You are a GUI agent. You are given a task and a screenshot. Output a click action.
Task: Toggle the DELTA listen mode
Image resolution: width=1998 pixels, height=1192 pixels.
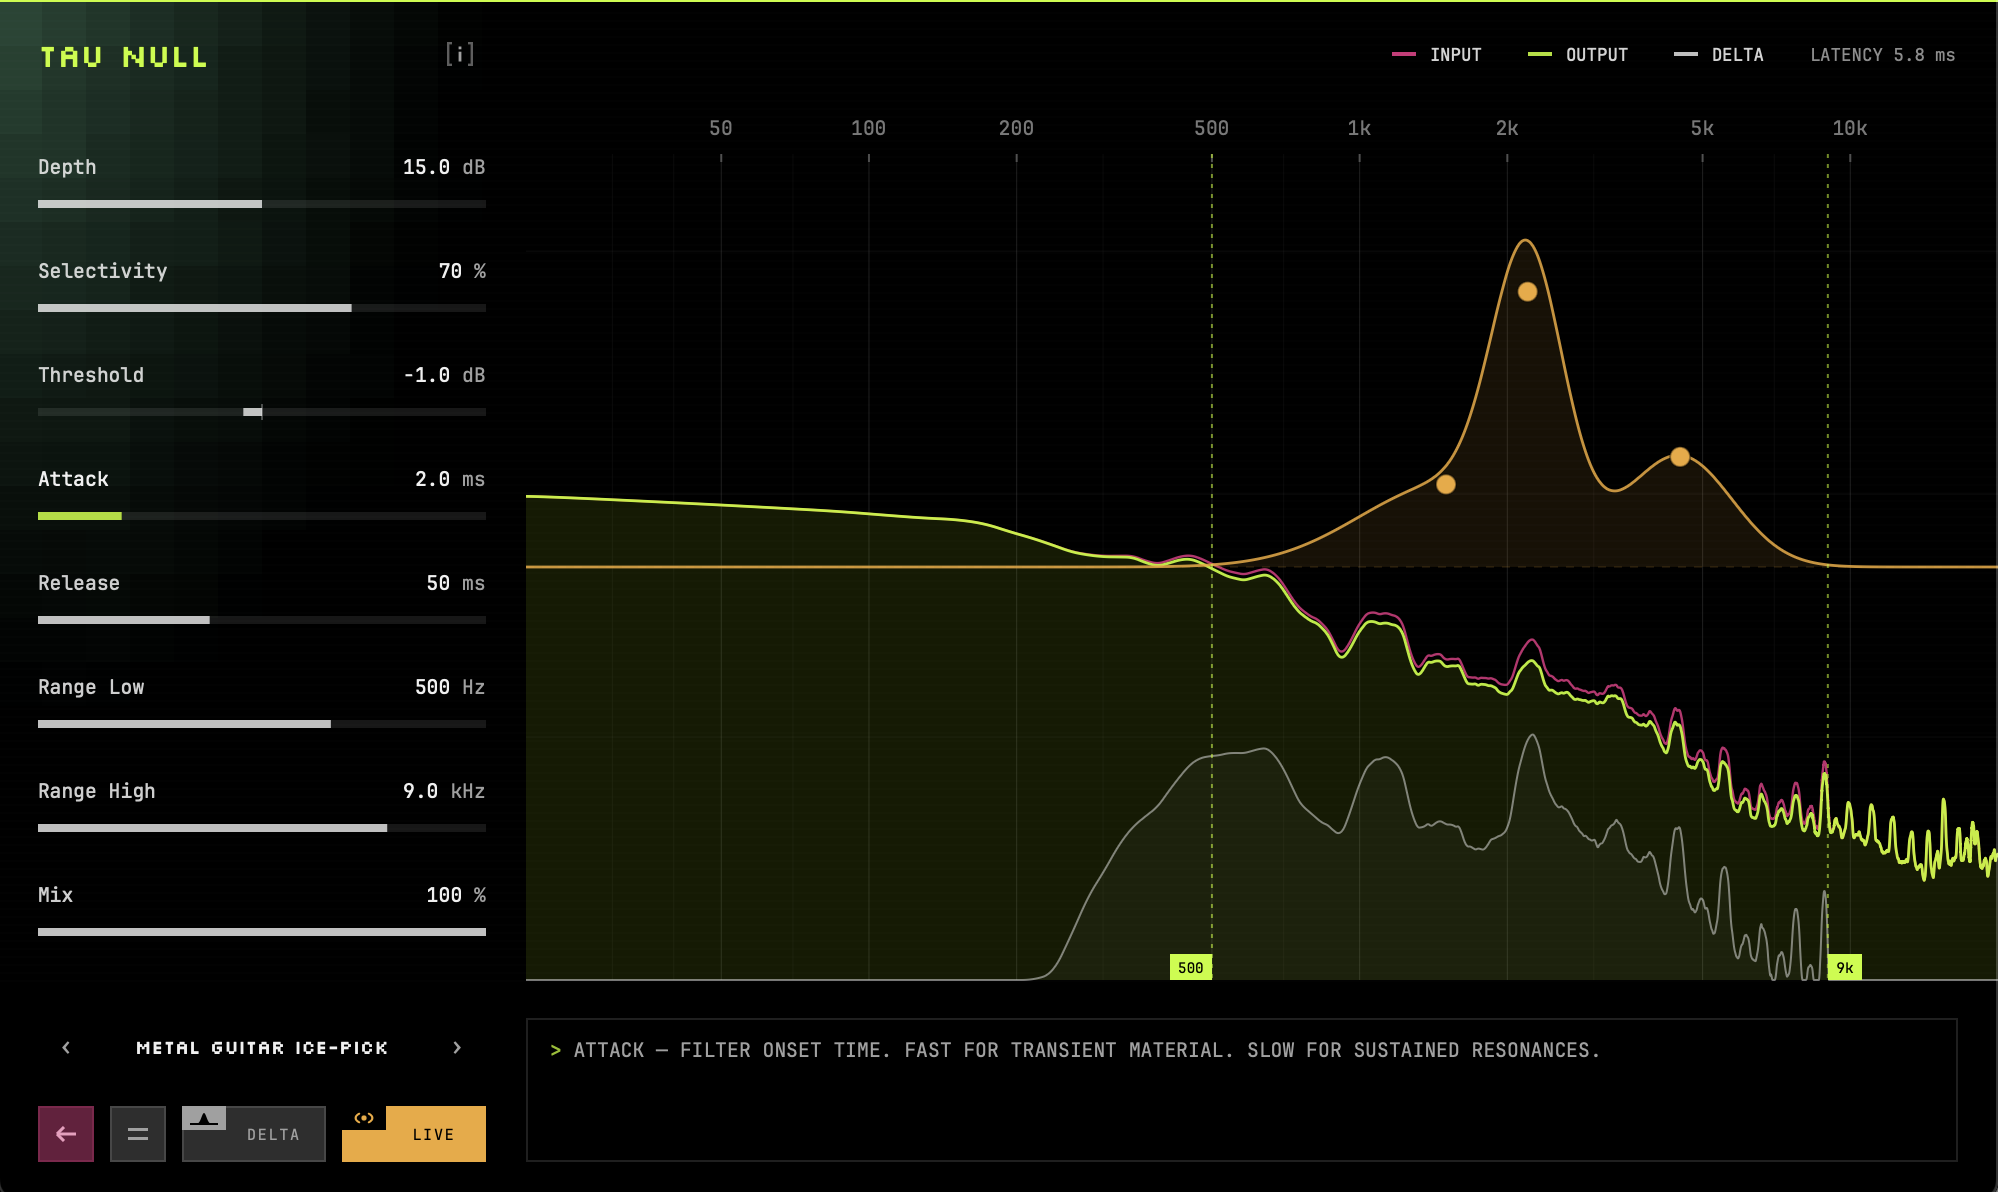pos(254,1134)
